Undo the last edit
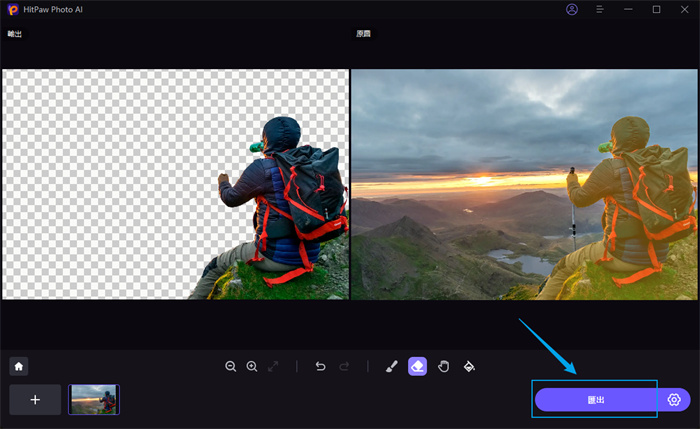 pos(320,367)
